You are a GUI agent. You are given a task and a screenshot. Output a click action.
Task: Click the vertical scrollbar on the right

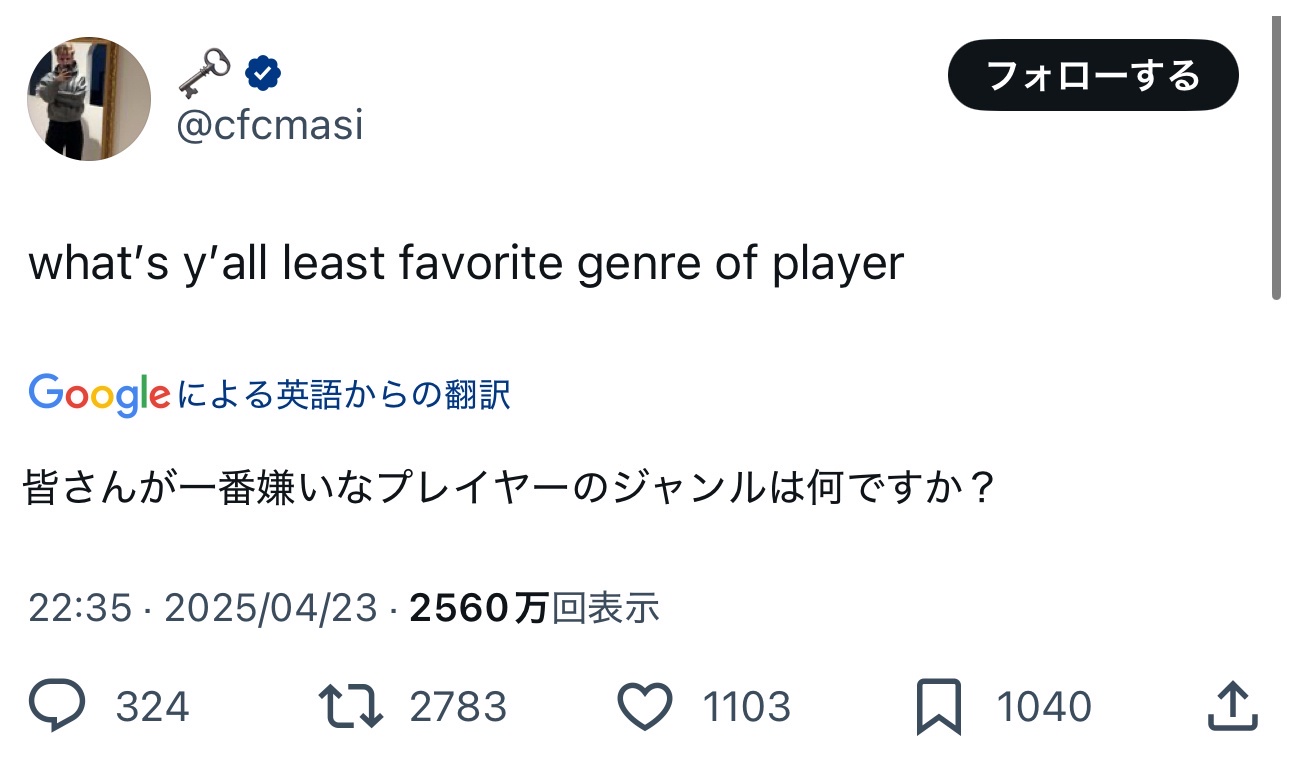[1276, 160]
